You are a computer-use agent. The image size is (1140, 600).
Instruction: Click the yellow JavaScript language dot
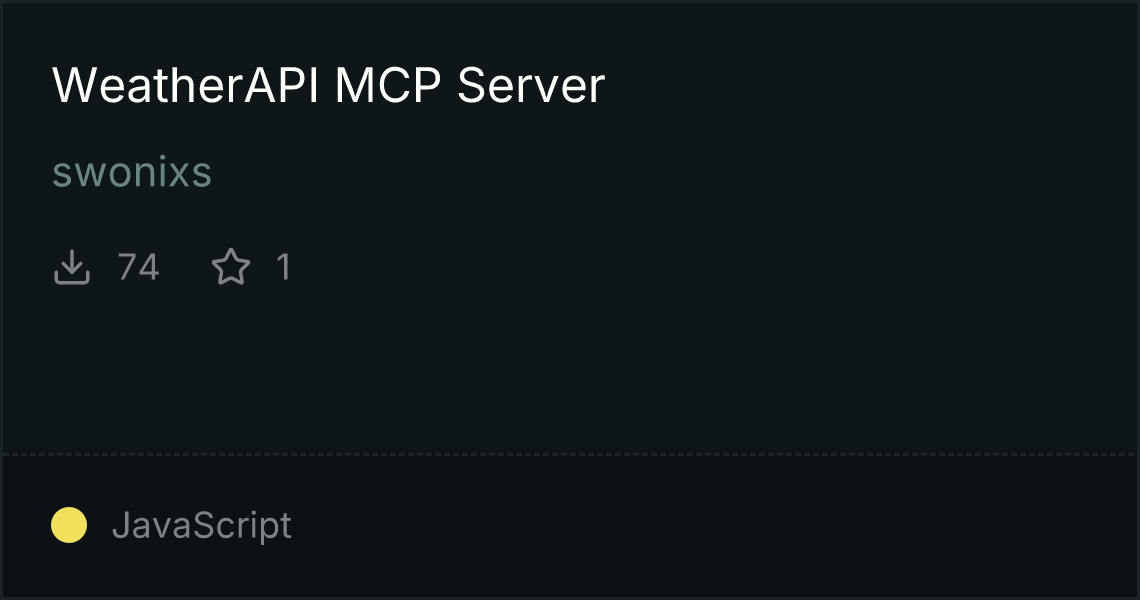[69, 525]
